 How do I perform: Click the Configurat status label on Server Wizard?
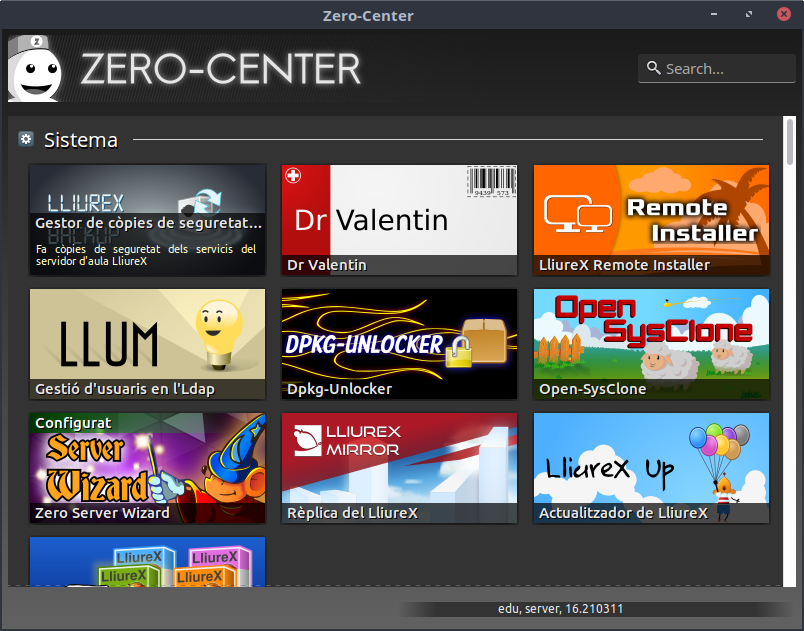(73, 423)
